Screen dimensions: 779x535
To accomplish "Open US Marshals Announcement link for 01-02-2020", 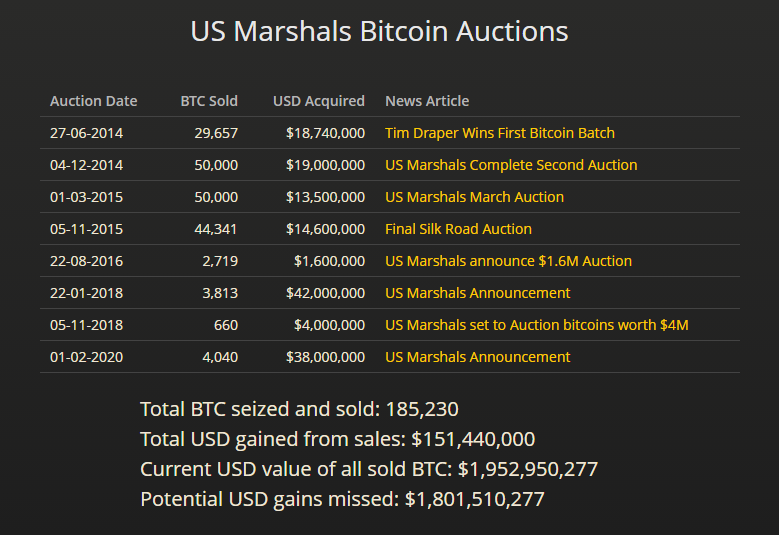I will click(x=477, y=357).
